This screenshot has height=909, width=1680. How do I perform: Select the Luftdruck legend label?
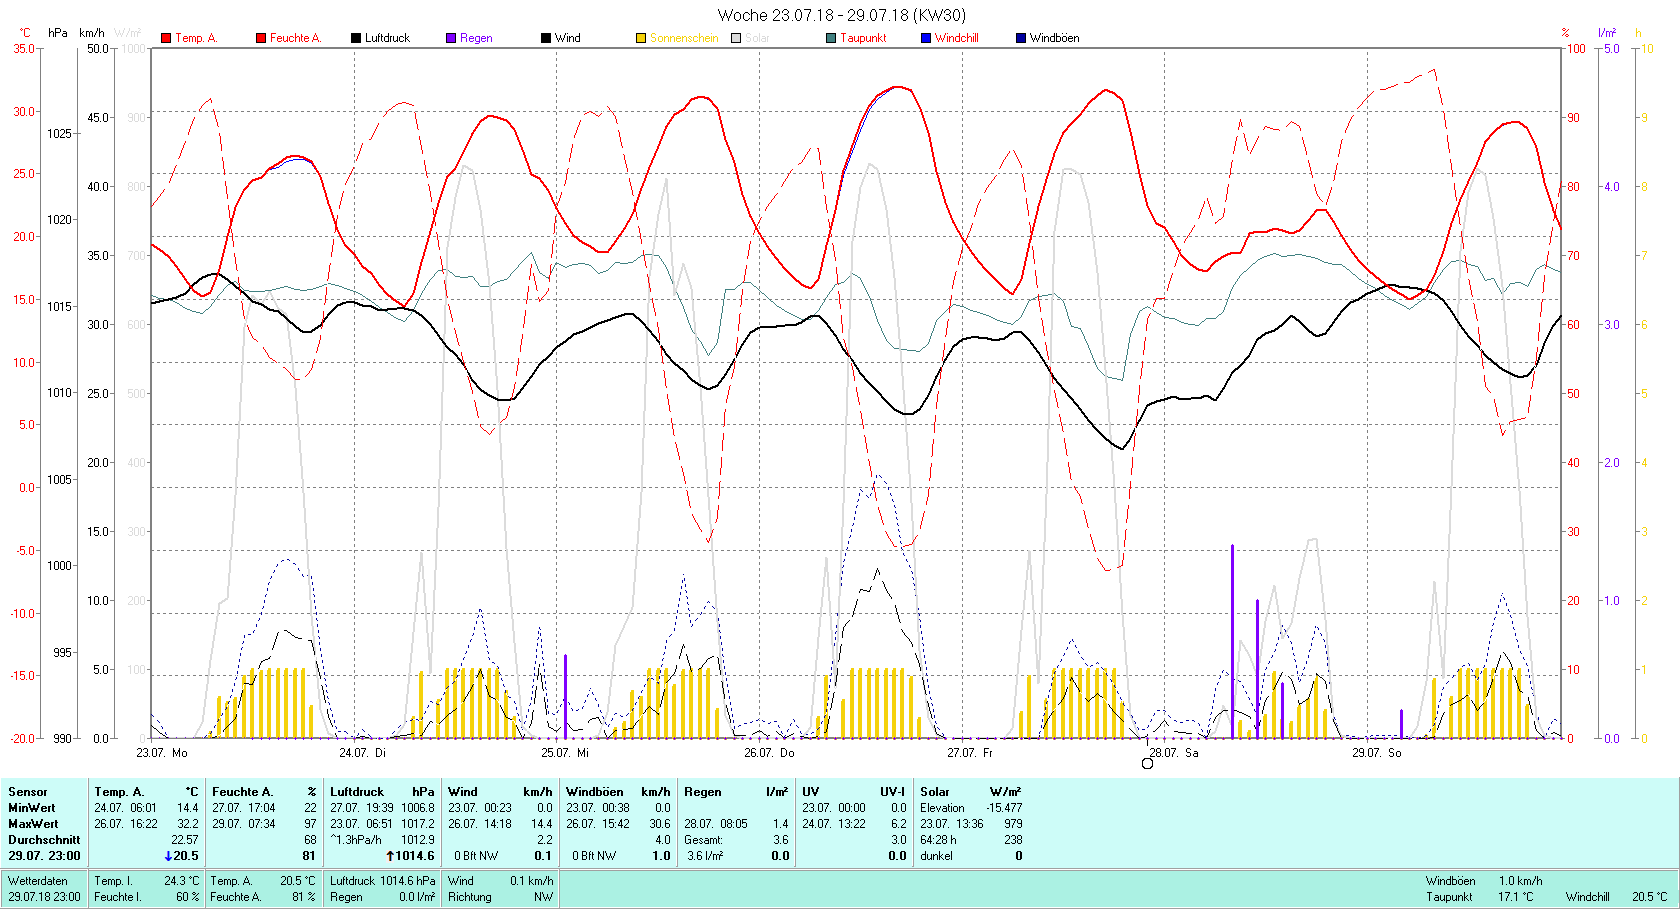(x=387, y=38)
